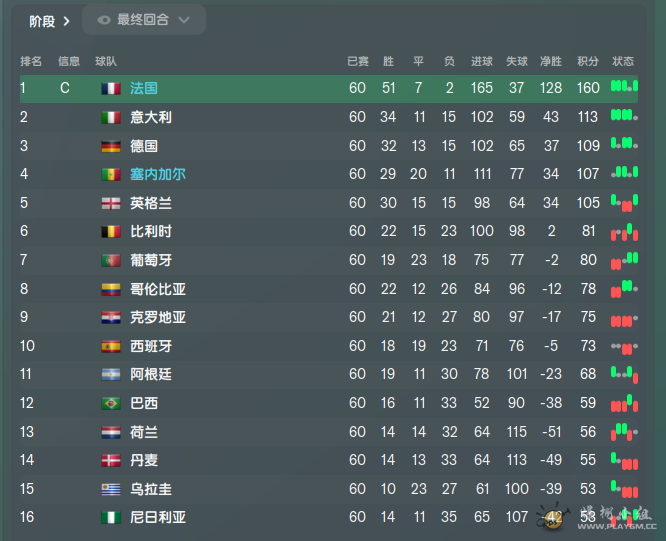This screenshot has width=666, height=541.
Task: Open the 阶段 menu label
Action: click(x=42, y=21)
